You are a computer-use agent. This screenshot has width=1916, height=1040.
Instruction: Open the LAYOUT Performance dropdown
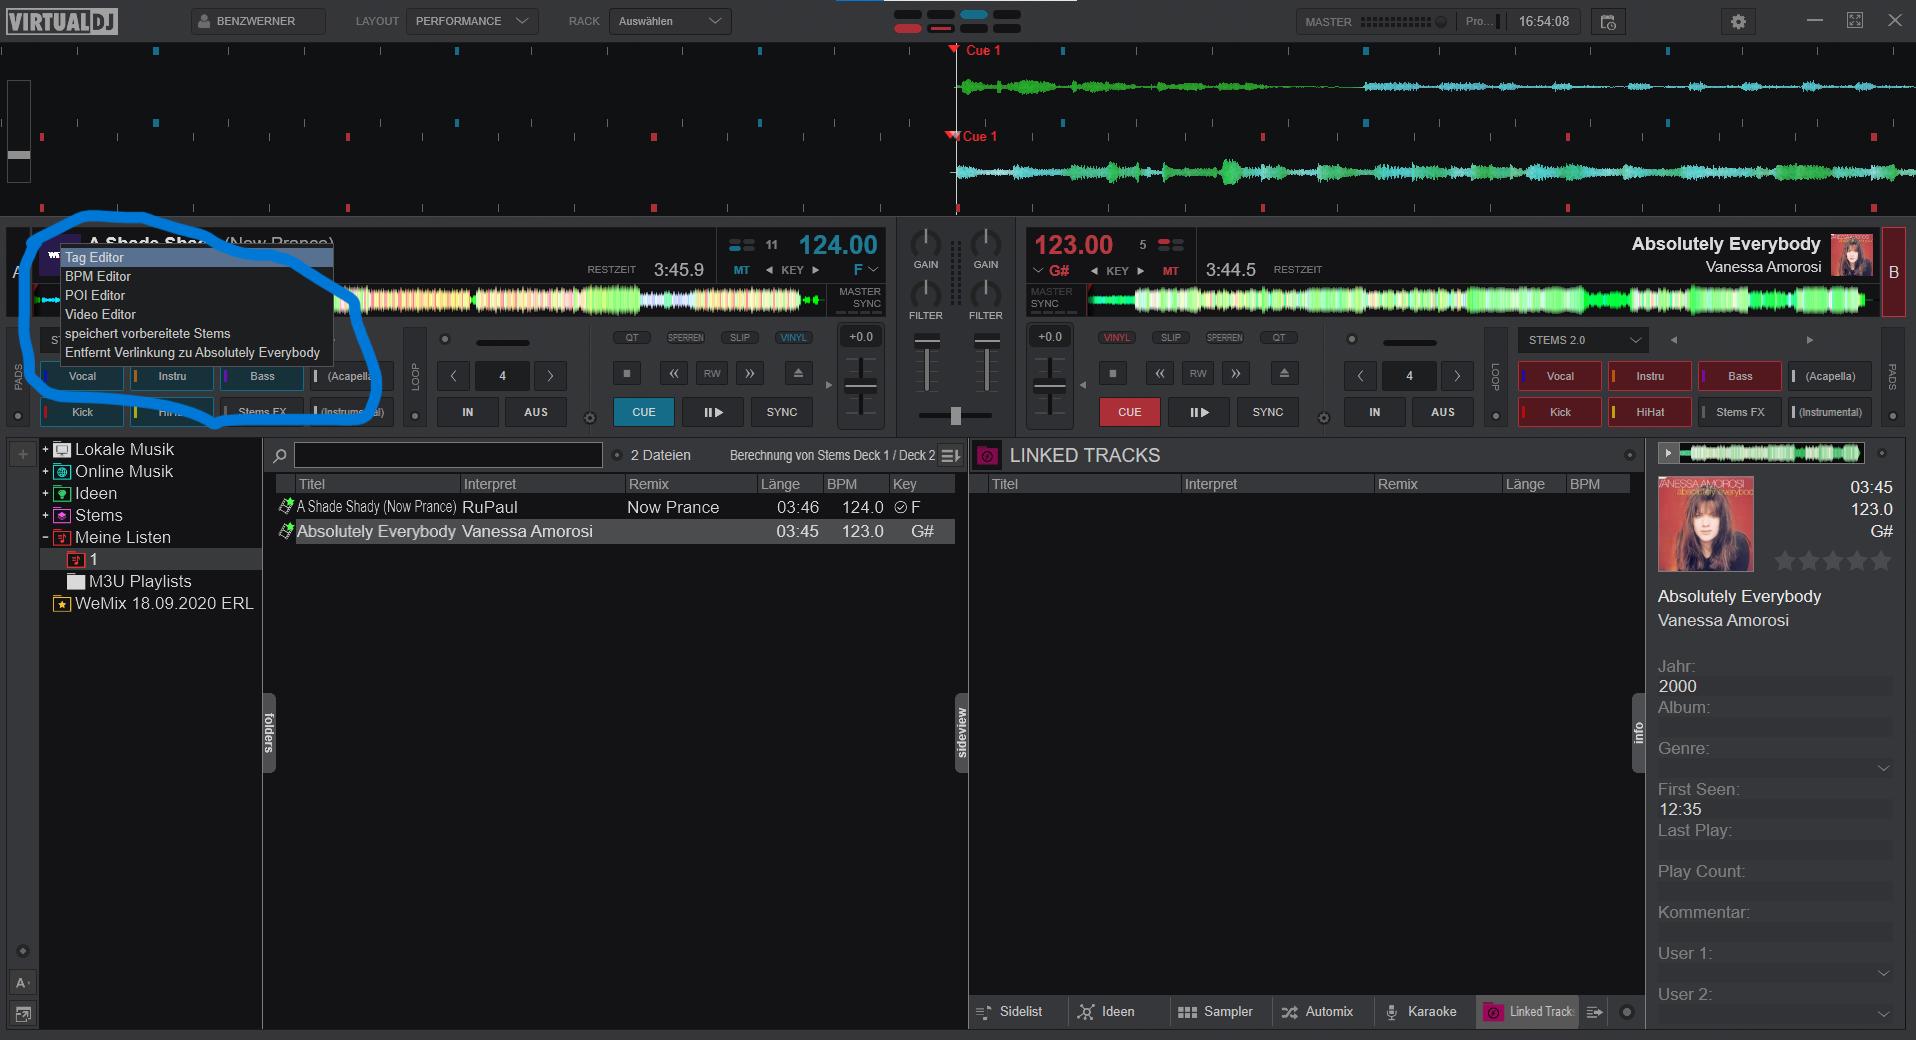tap(472, 21)
